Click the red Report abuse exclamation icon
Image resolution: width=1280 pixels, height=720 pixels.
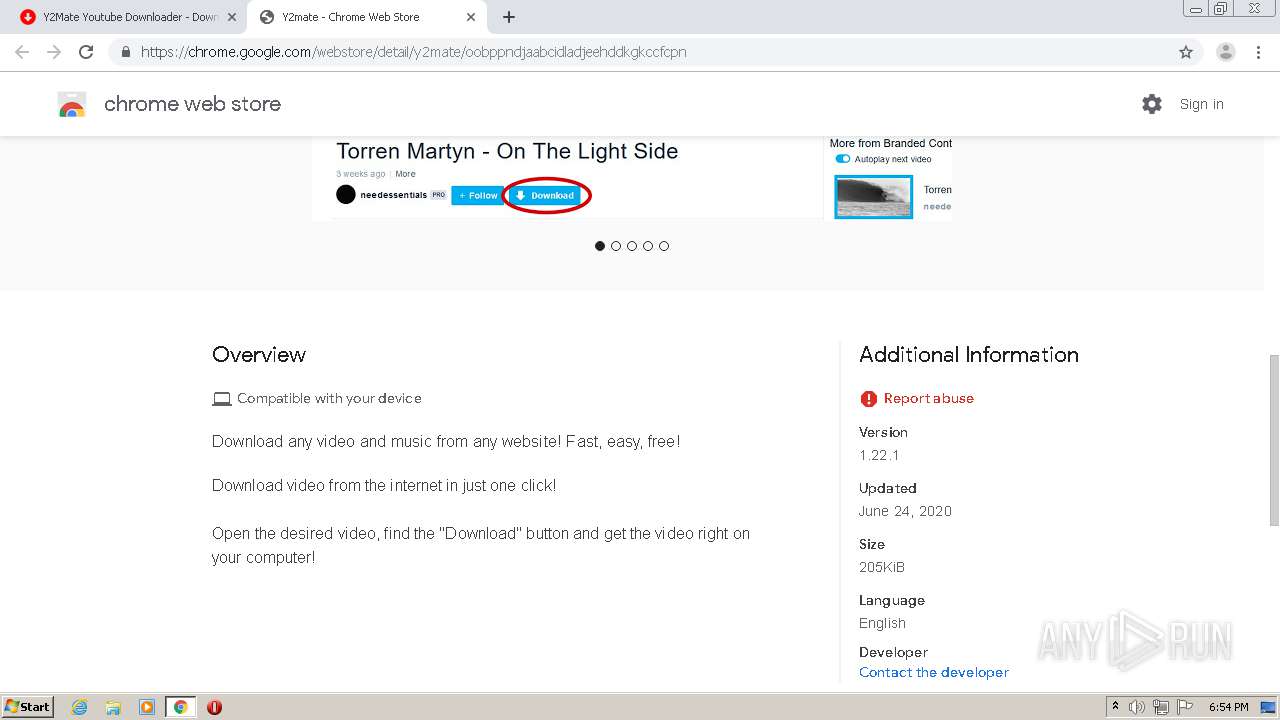868,399
